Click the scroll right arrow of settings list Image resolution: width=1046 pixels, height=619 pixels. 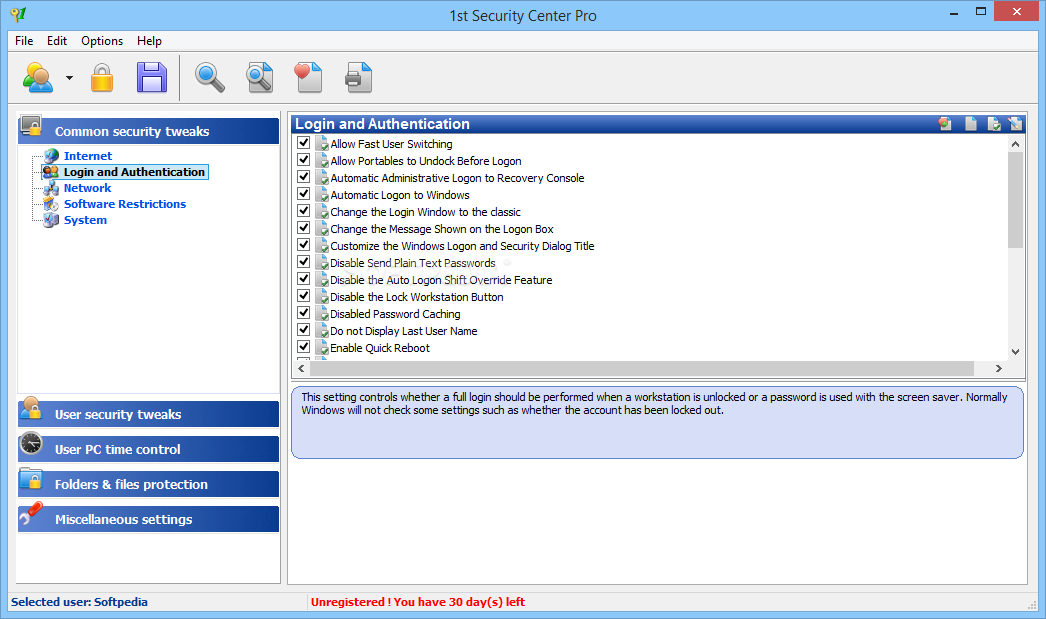pos(999,368)
